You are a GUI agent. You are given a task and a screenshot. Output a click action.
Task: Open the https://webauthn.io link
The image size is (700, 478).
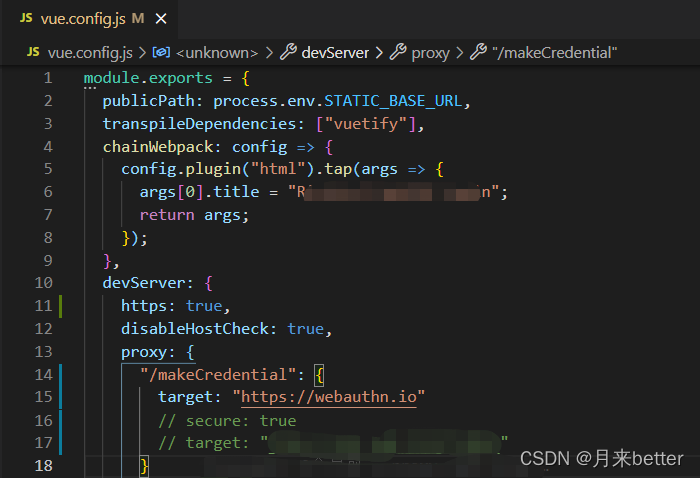tap(329, 397)
